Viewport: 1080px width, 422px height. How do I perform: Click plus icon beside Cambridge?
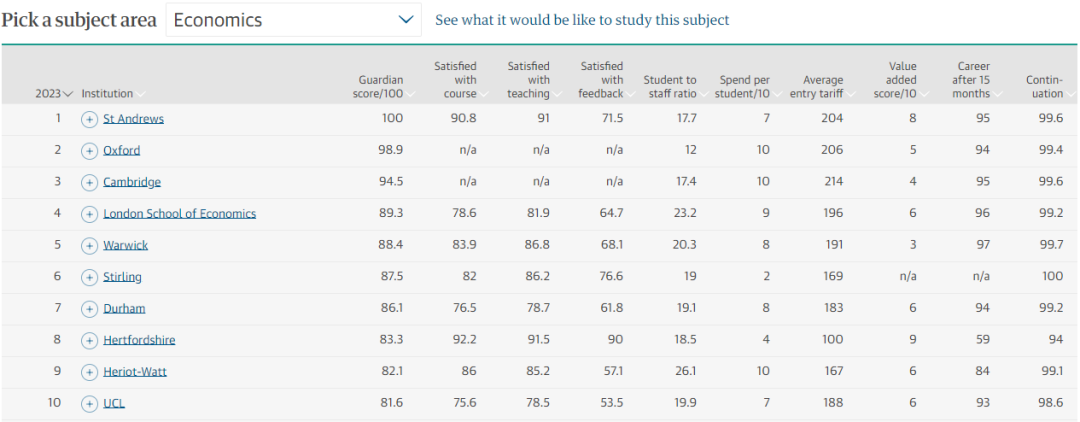(x=90, y=183)
